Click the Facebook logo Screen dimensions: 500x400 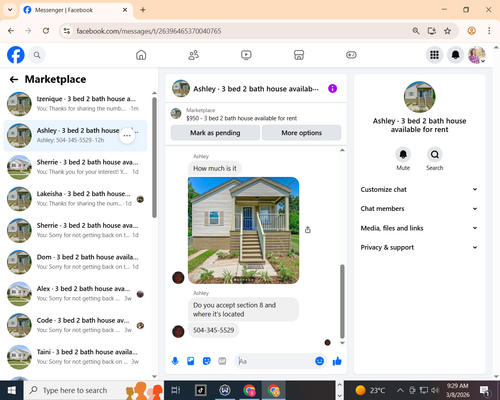tap(16, 55)
